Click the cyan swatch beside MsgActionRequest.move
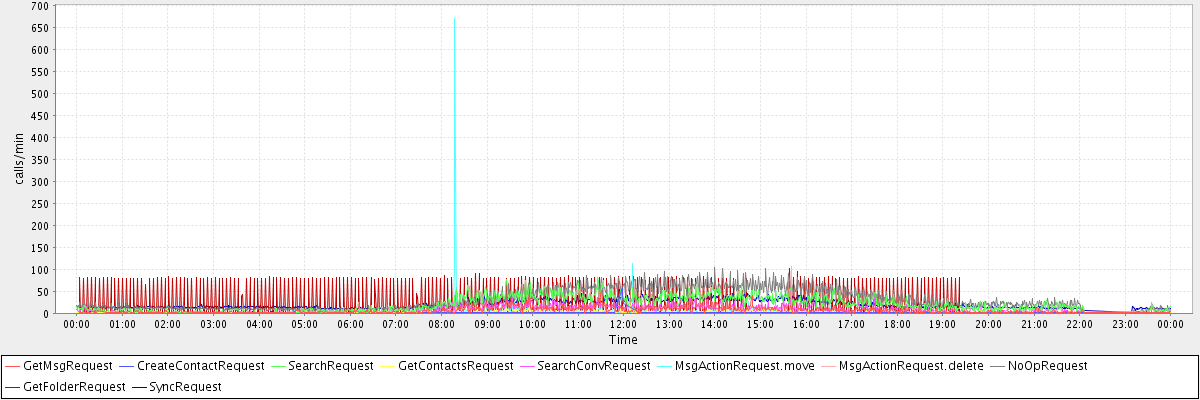The height and width of the screenshot is (400, 1200). (x=665, y=366)
